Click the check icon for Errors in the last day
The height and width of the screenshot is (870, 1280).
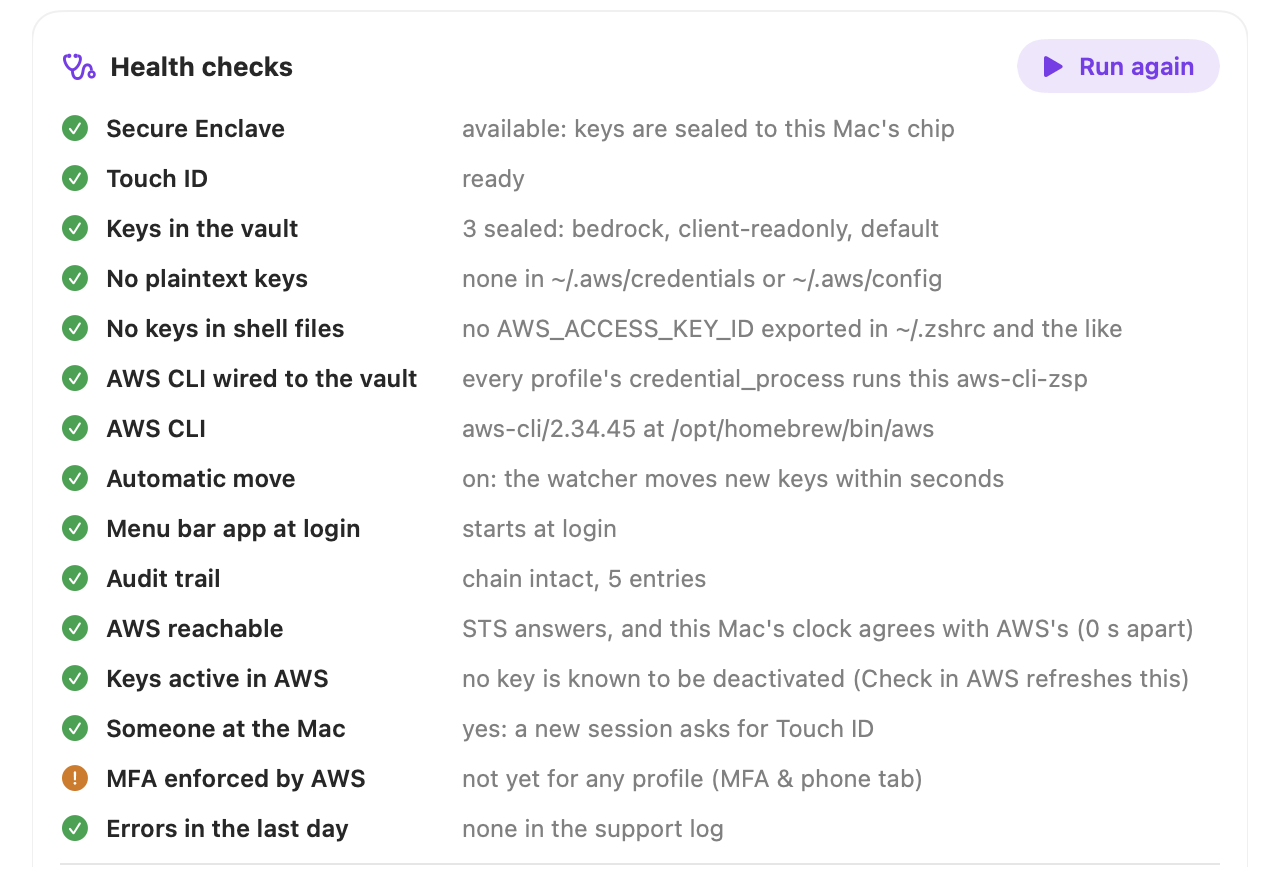click(75, 828)
